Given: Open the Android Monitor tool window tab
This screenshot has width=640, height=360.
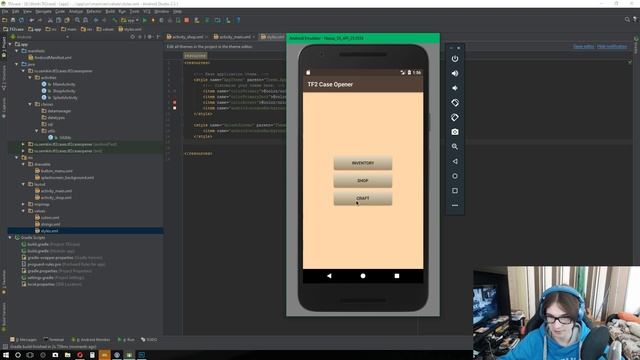Looking at the screenshot, I should (91, 340).
